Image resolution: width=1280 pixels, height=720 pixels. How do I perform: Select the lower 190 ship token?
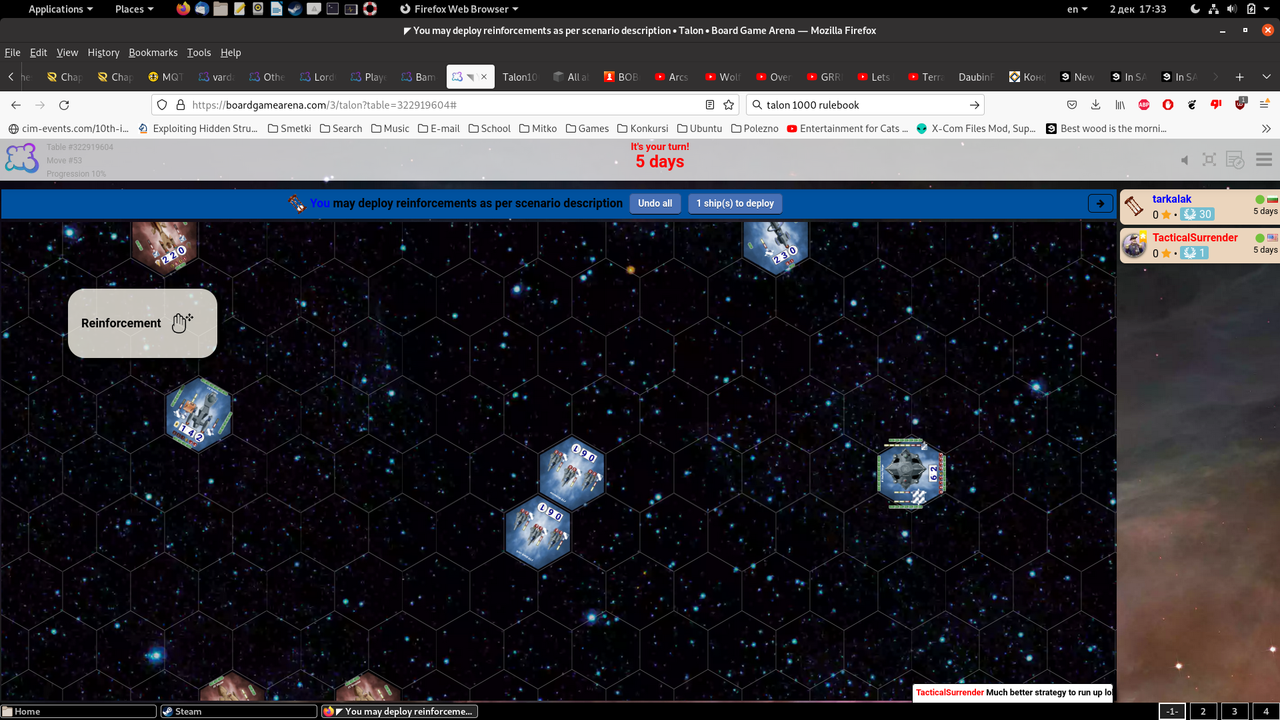[x=538, y=533]
